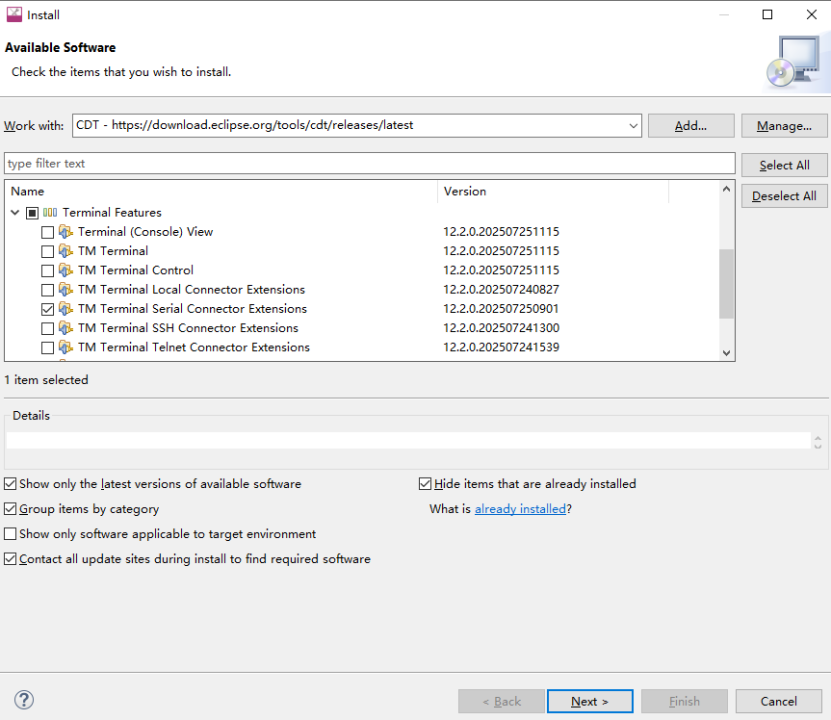The height and width of the screenshot is (720, 831).
Task: Check TM Terminal SSH Connector Extensions checkbox
Action: coord(48,328)
